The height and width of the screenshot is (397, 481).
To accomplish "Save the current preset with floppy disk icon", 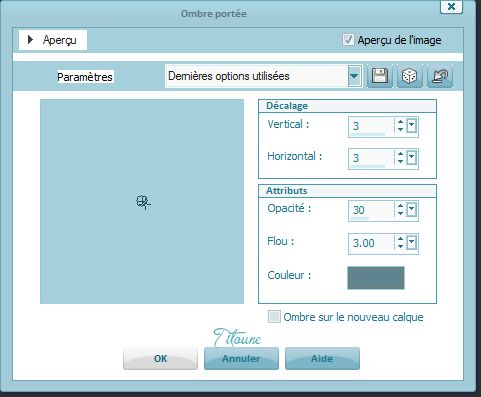I will 380,76.
